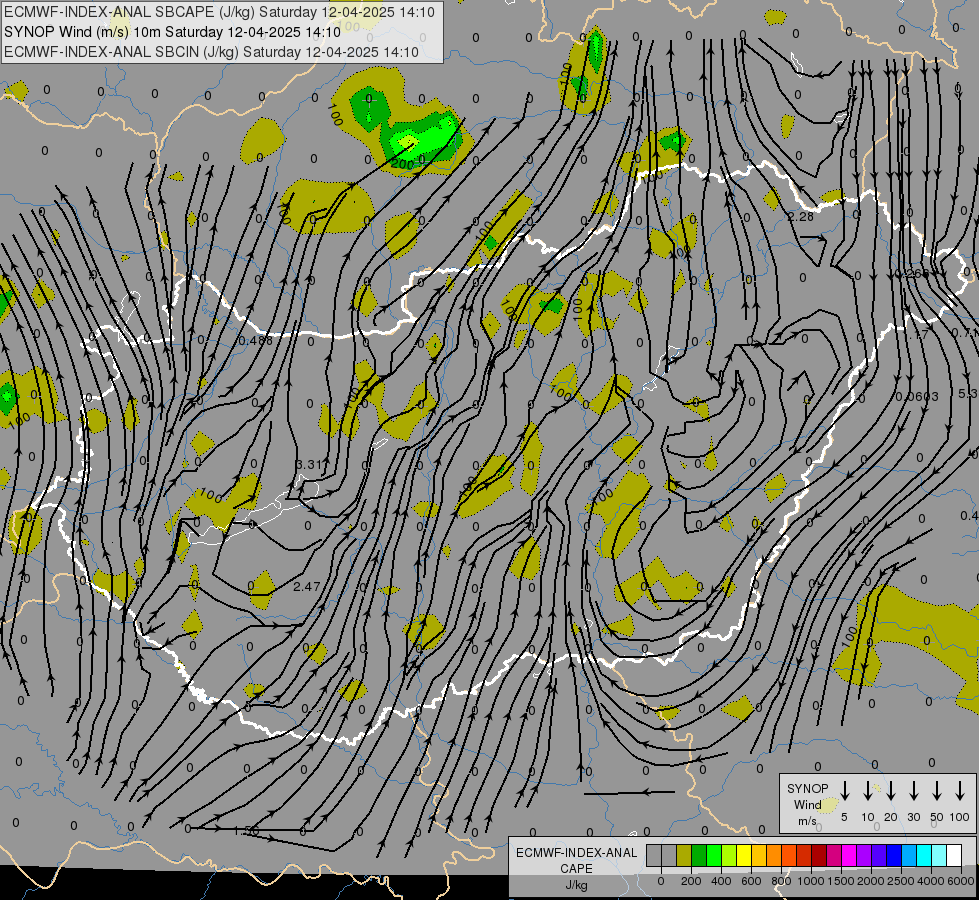Click the '2.28' wind value on the map
Screen dimensions: 979x900
pyautogui.click(x=800, y=217)
